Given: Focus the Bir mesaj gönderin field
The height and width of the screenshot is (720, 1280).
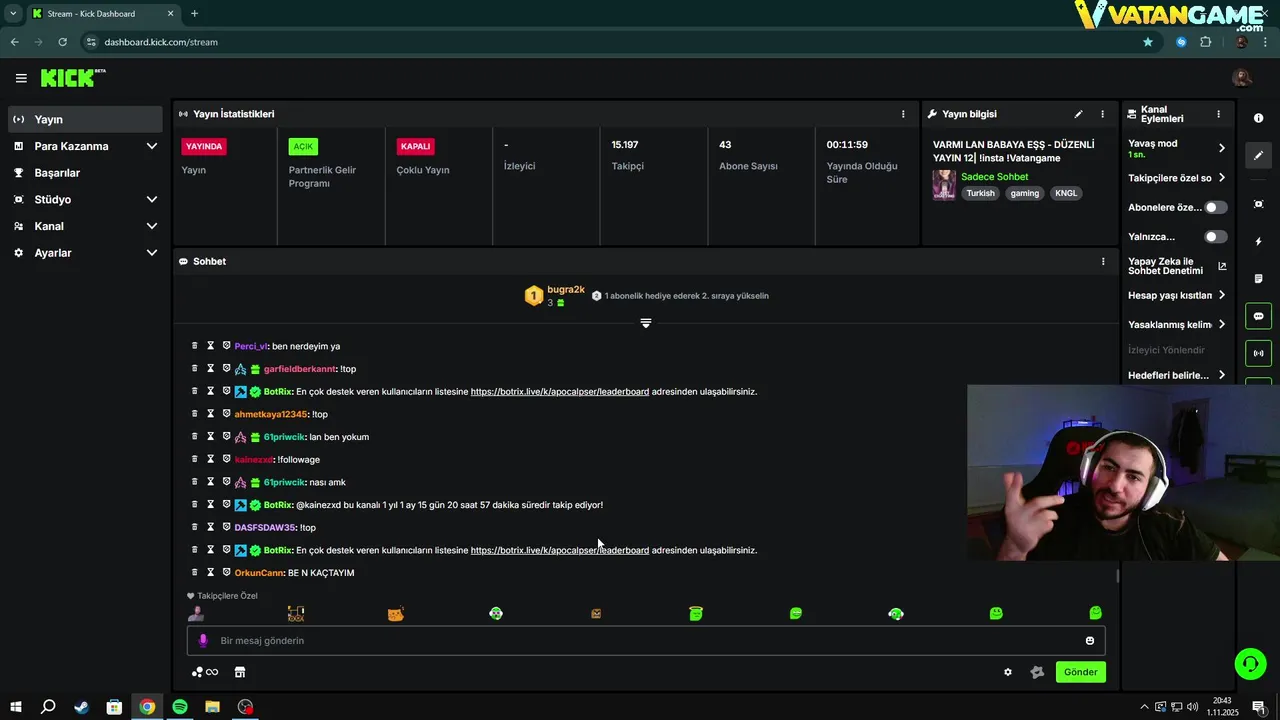Looking at the screenshot, I should tap(646, 641).
